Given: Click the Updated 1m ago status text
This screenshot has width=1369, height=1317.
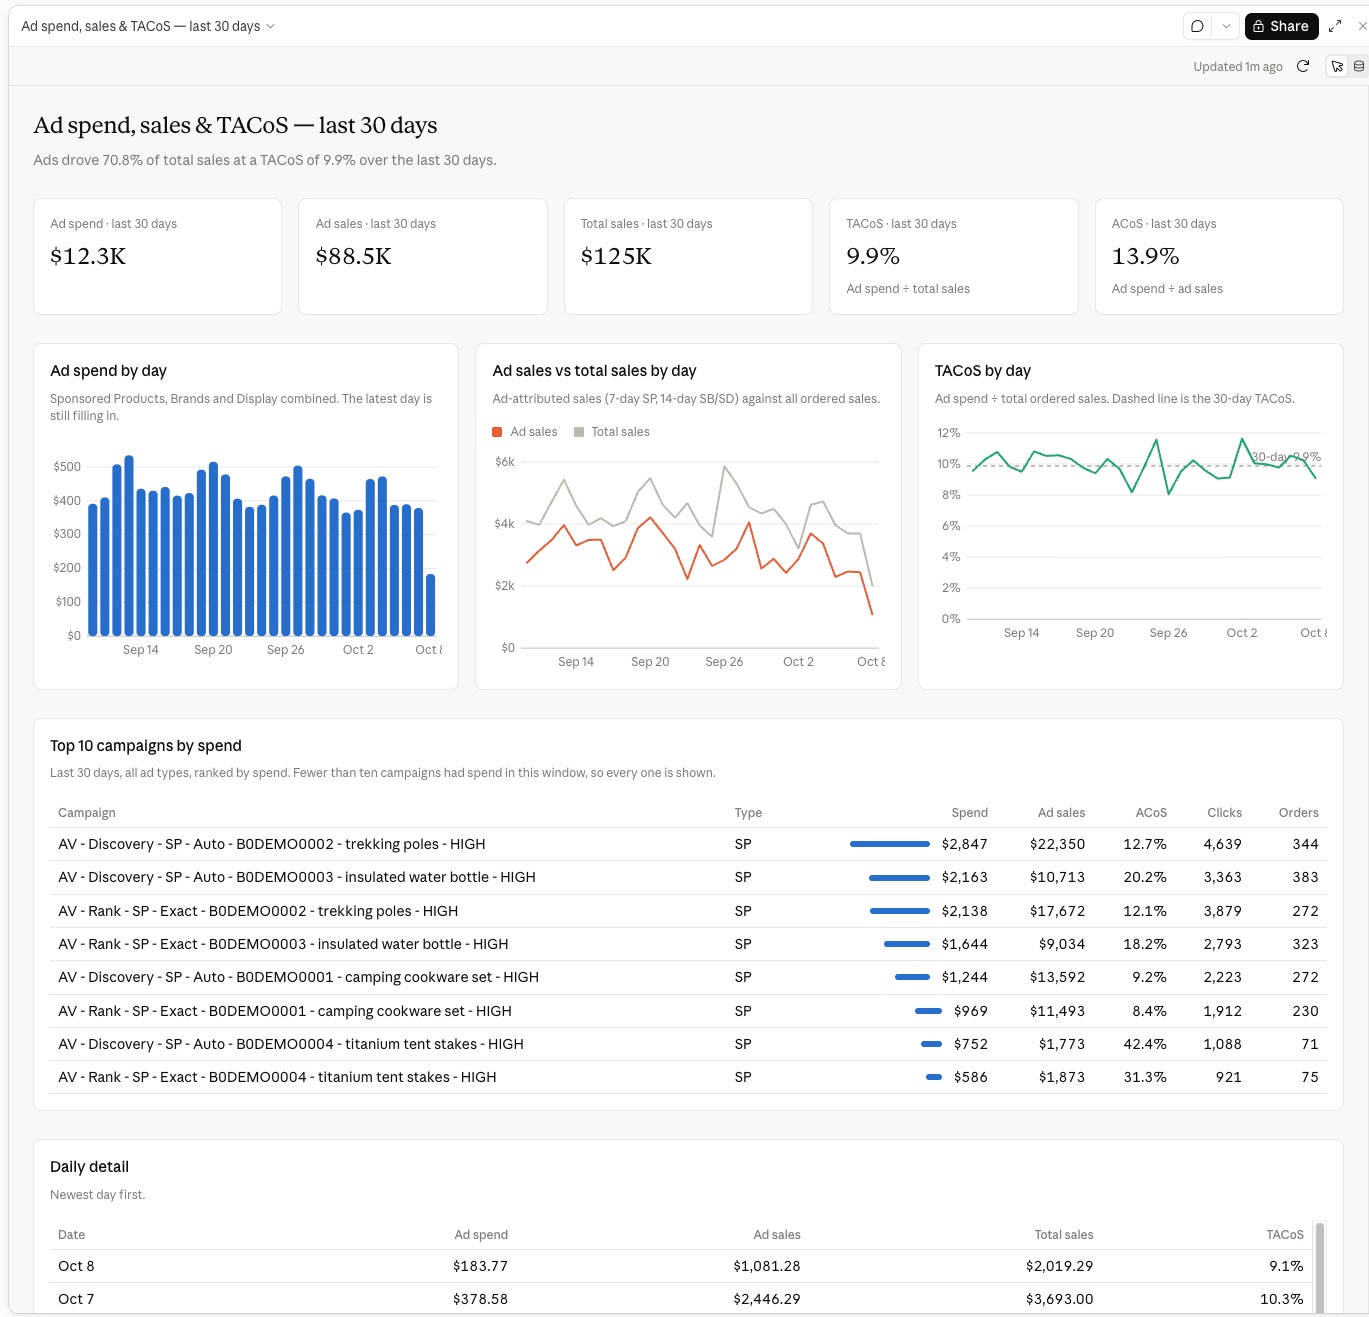Looking at the screenshot, I should click(1238, 67).
